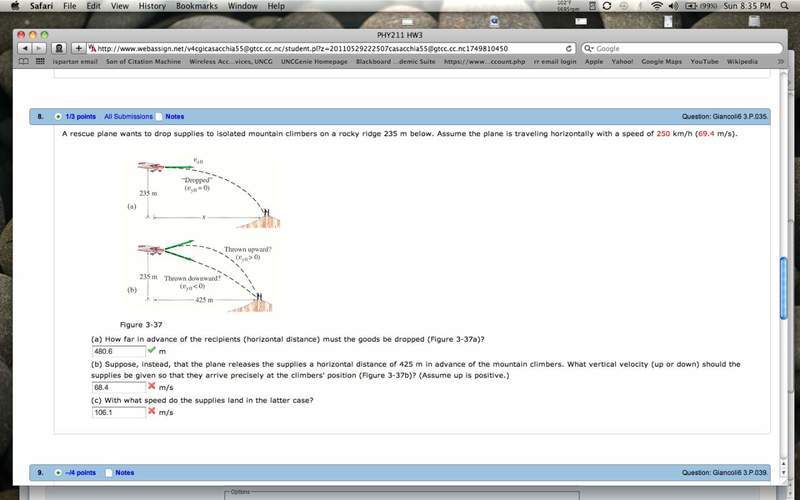
Task: Open Notes for question 9
Action: (x=124, y=472)
